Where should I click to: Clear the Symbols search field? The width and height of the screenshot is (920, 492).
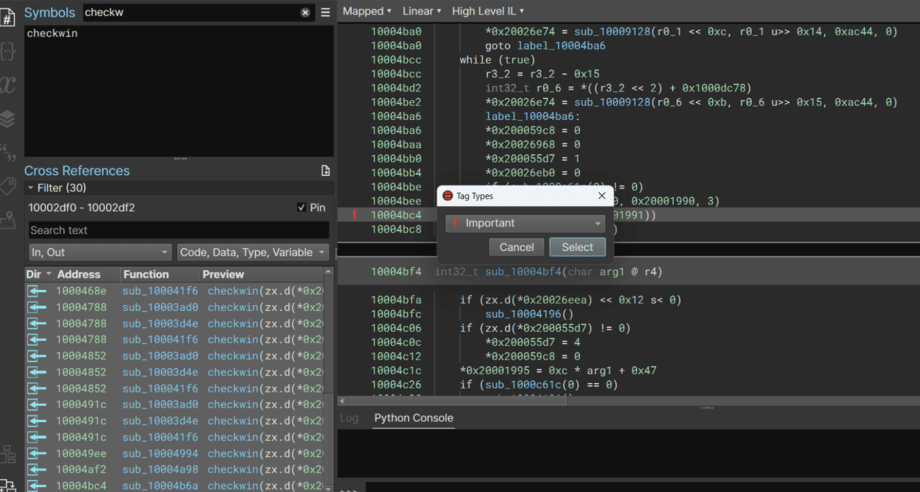click(306, 13)
